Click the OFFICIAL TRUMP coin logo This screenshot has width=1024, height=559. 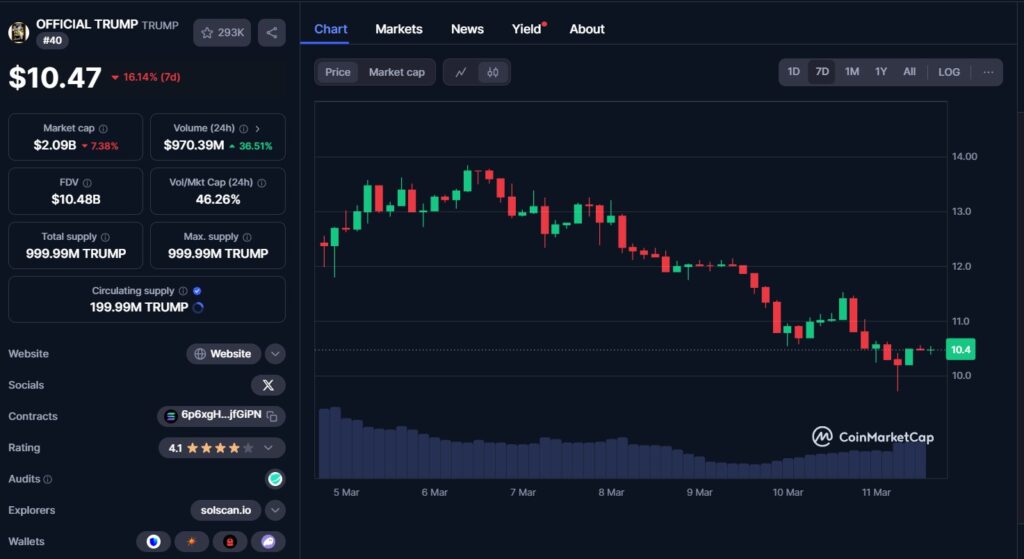point(18,32)
